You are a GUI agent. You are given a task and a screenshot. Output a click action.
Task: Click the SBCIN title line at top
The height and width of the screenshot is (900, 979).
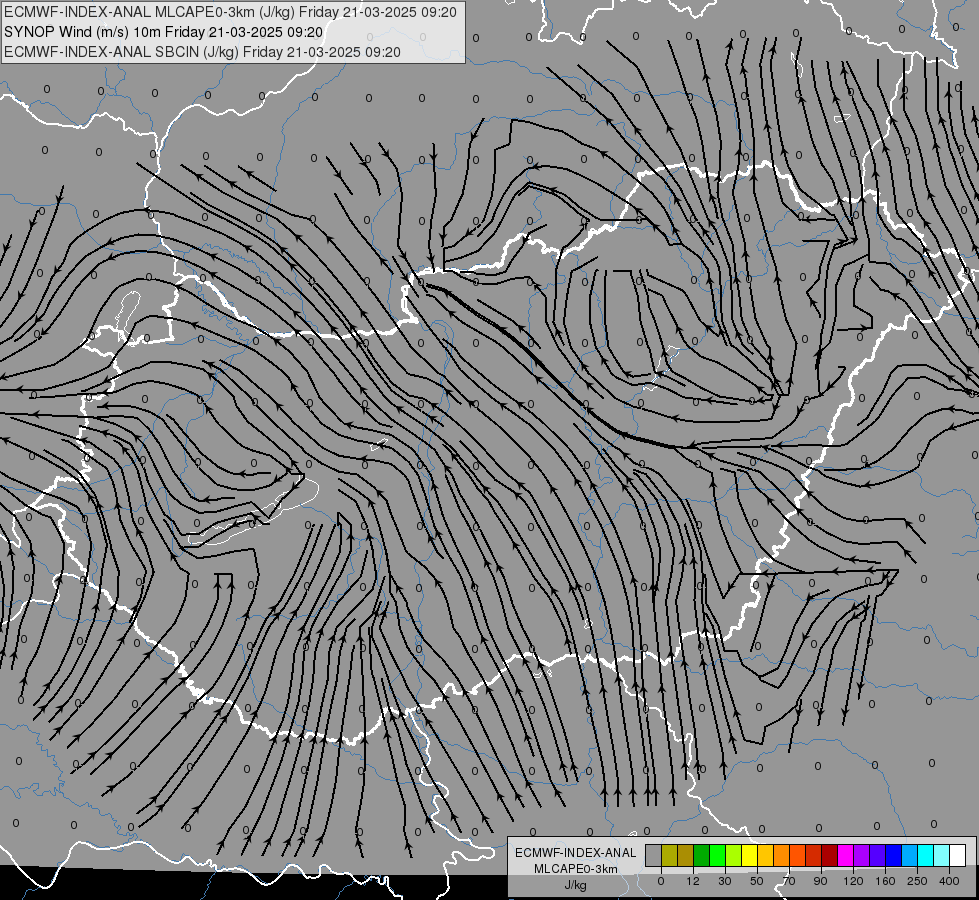(202, 52)
